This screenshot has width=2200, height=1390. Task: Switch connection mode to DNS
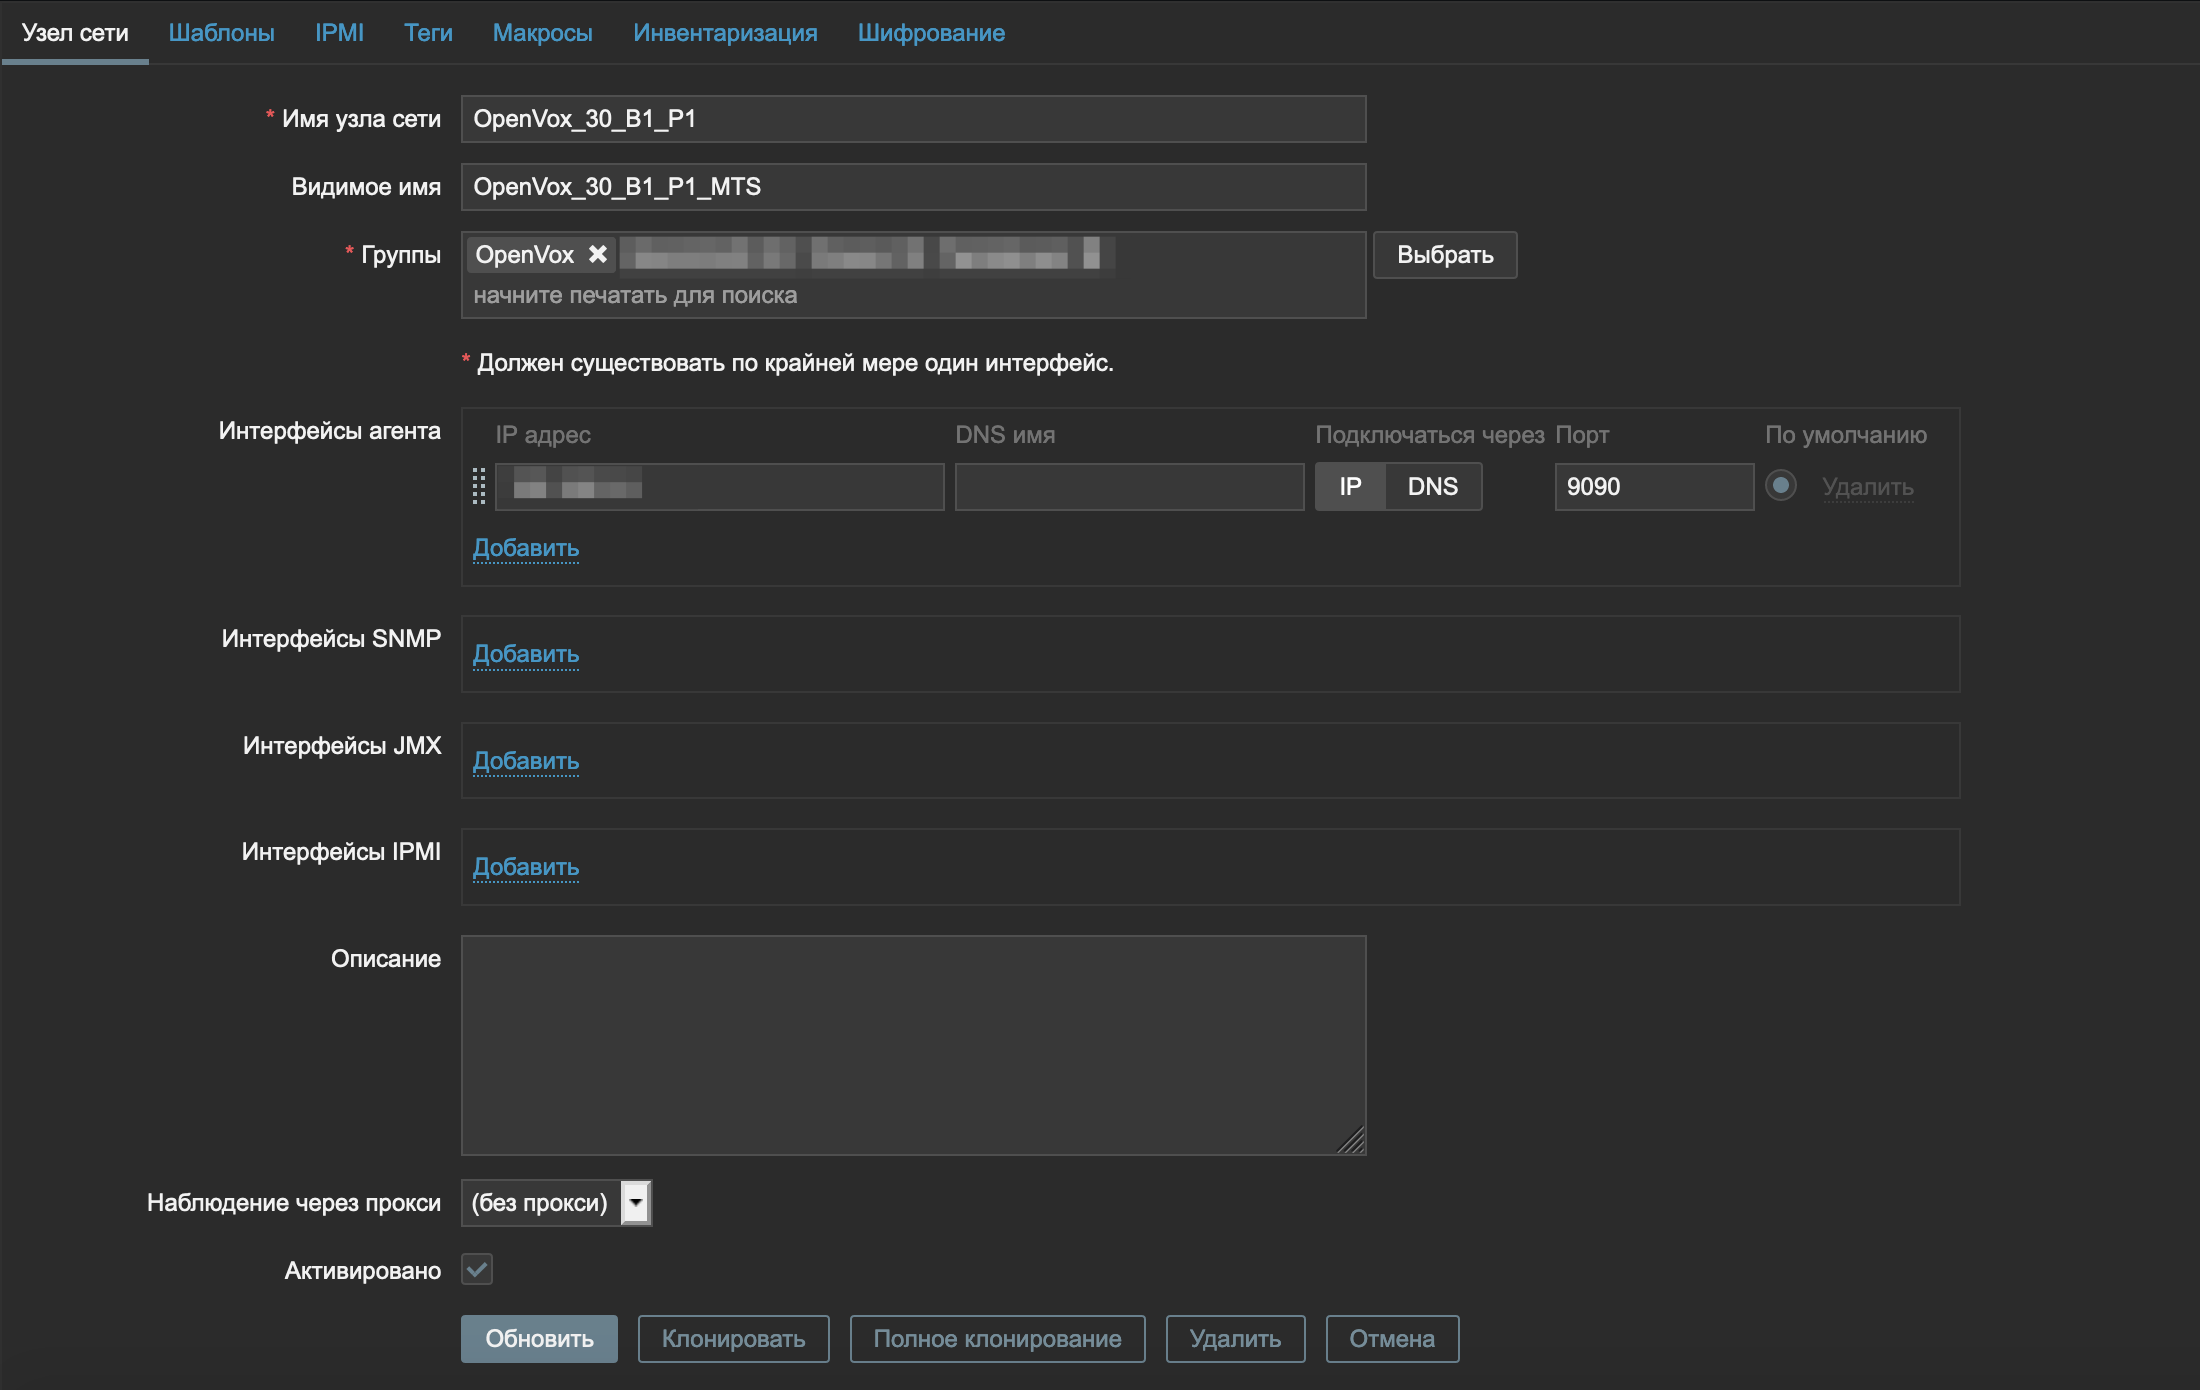(1433, 487)
